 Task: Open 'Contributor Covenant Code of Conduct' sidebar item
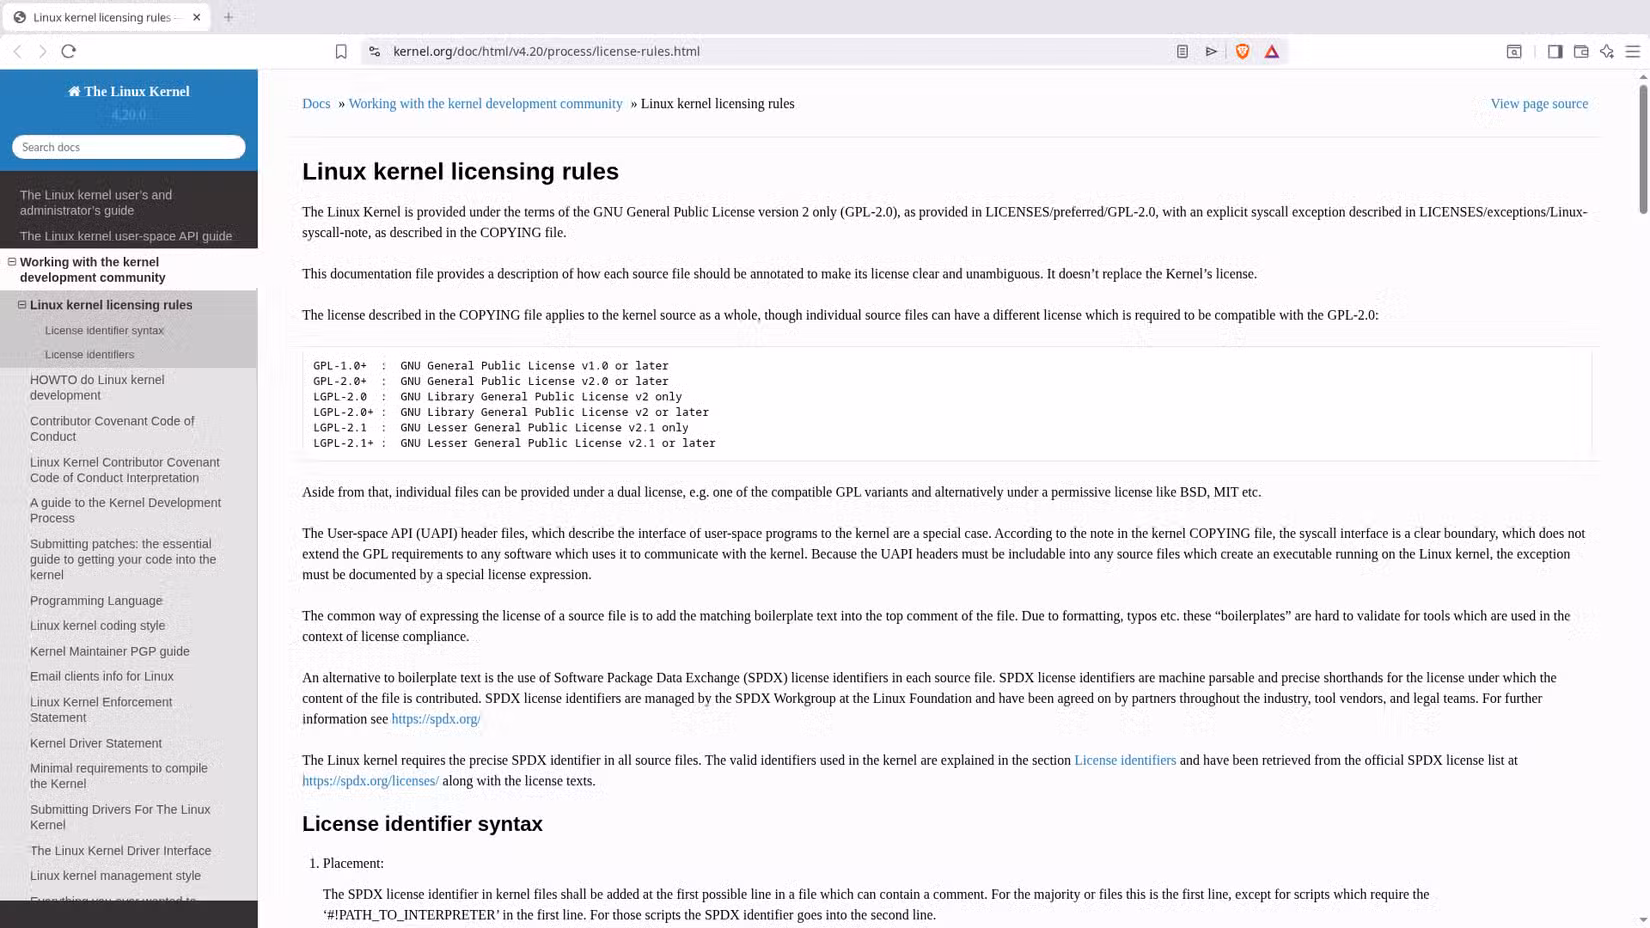click(x=112, y=429)
